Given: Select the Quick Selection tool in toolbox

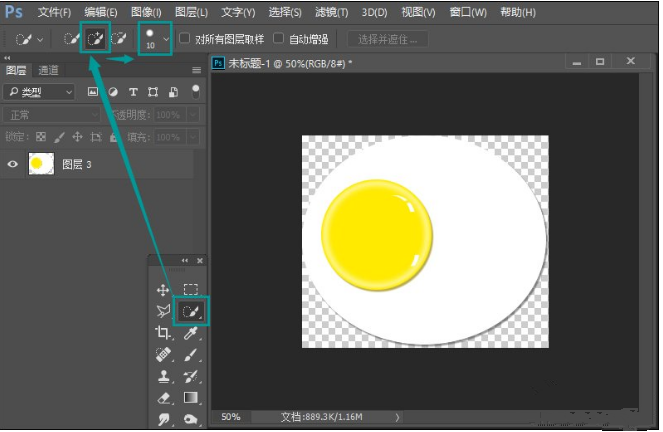Looking at the screenshot, I should coord(190,311).
